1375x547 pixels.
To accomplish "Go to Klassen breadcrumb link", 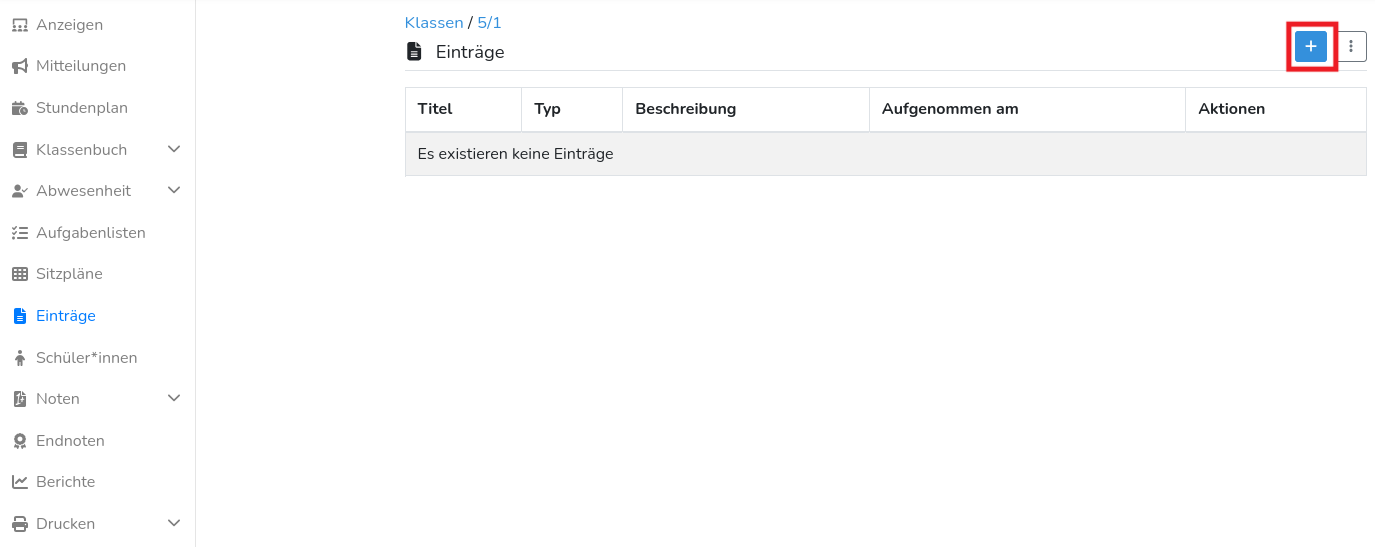I will tap(433, 22).
